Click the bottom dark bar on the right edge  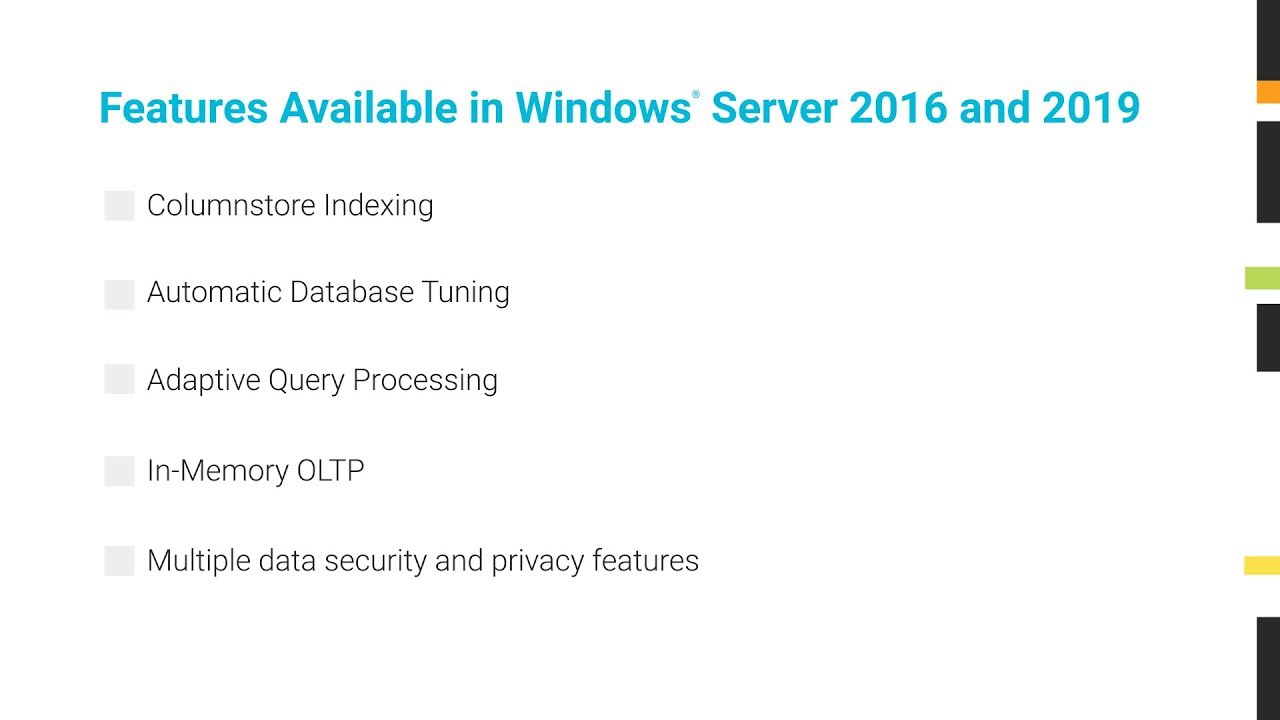coord(1268,668)
